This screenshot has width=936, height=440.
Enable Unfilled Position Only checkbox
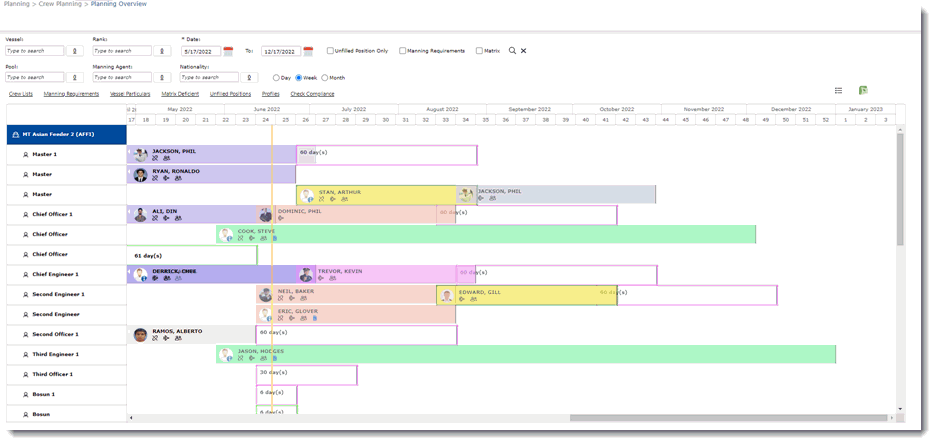(x=330, y=51)
